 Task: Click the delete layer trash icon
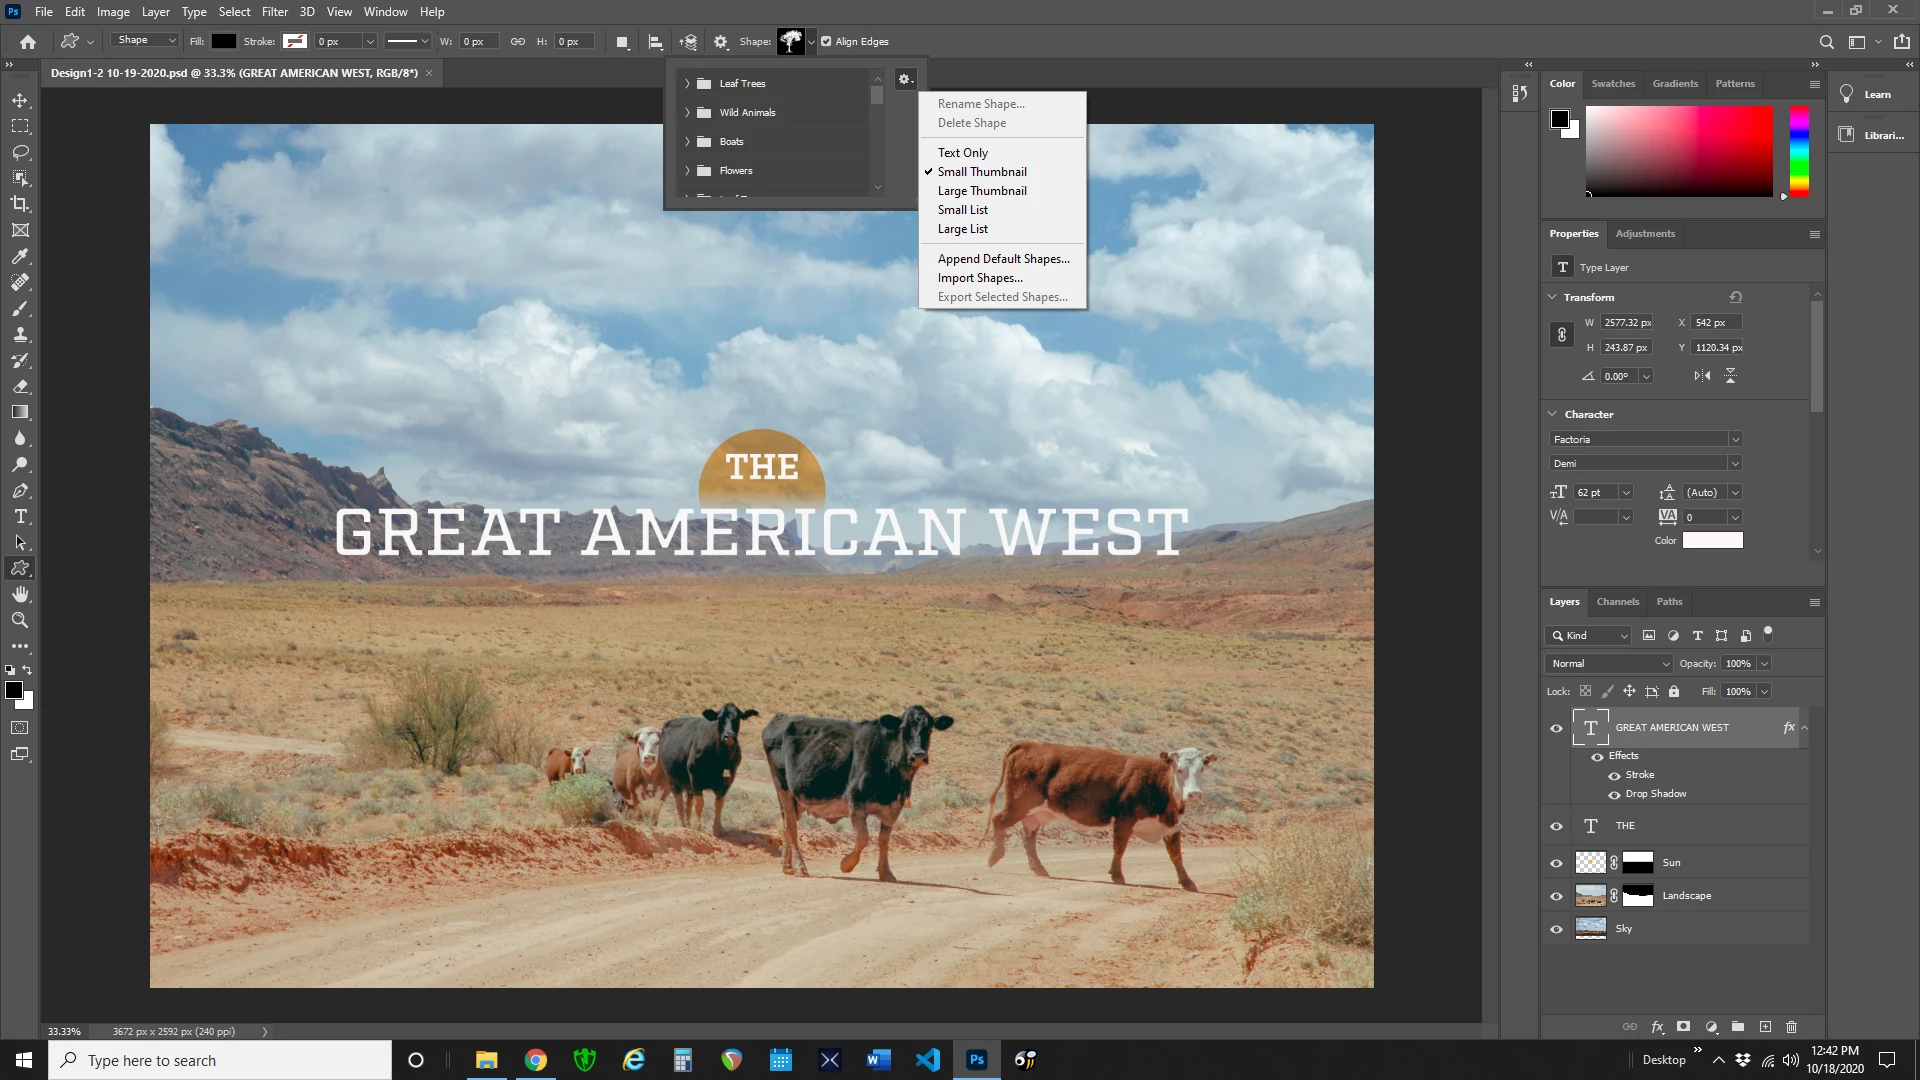(x=1791, y=1027)
